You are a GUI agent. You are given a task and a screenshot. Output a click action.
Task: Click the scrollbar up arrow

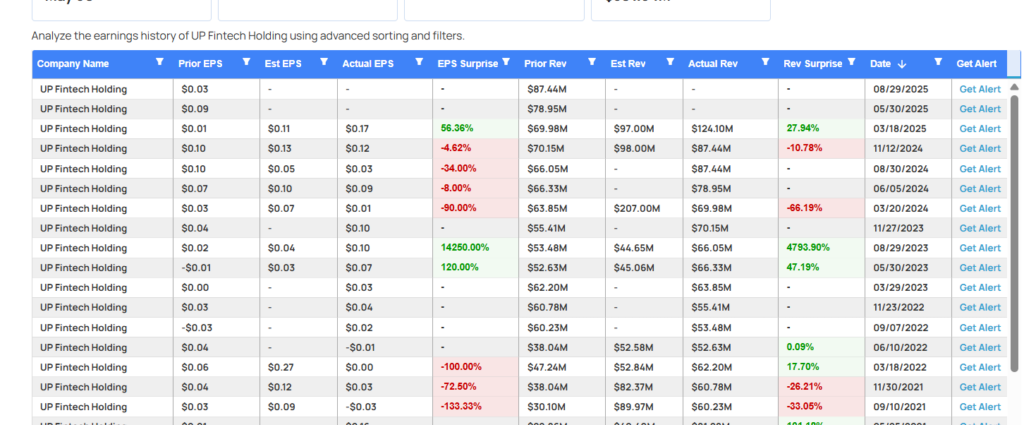pos(1014,87)
